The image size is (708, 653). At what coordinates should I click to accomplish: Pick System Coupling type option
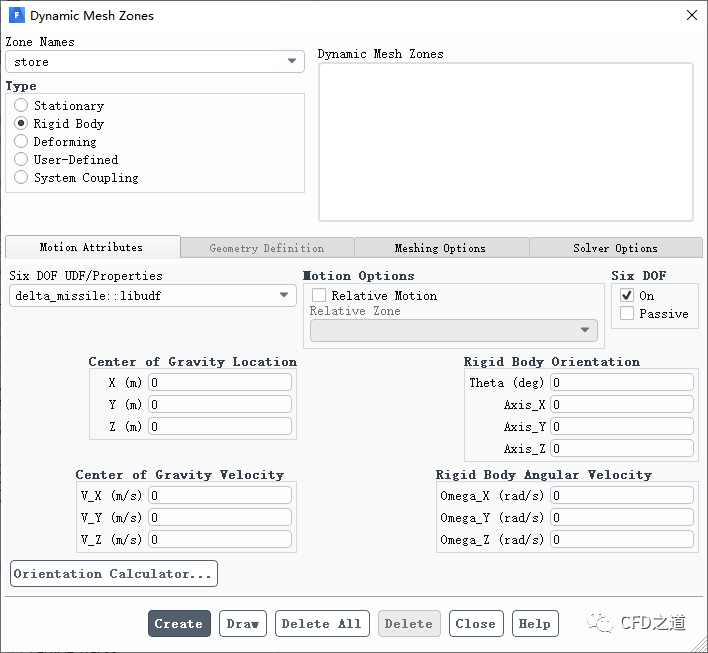(x=21, y=178)
